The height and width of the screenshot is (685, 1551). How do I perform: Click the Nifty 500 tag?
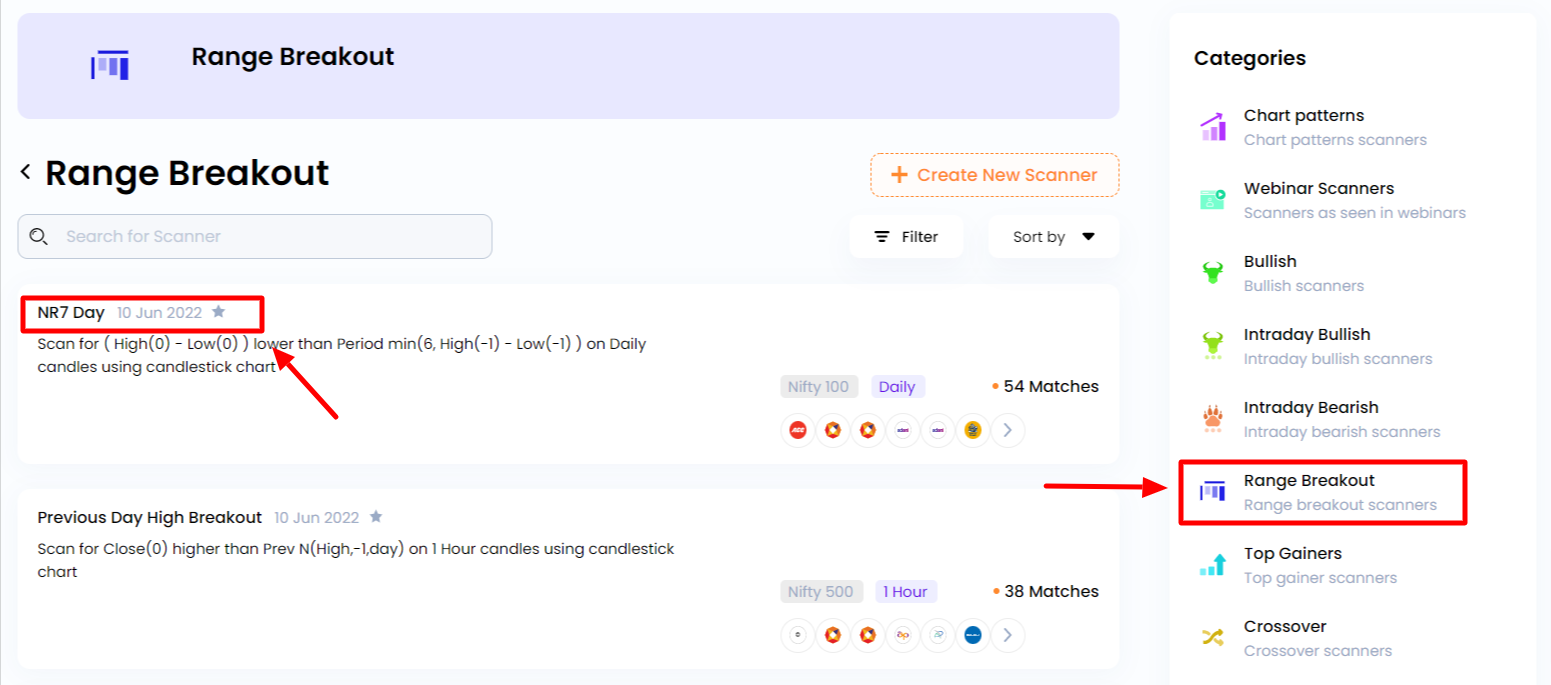coord(820,591)
